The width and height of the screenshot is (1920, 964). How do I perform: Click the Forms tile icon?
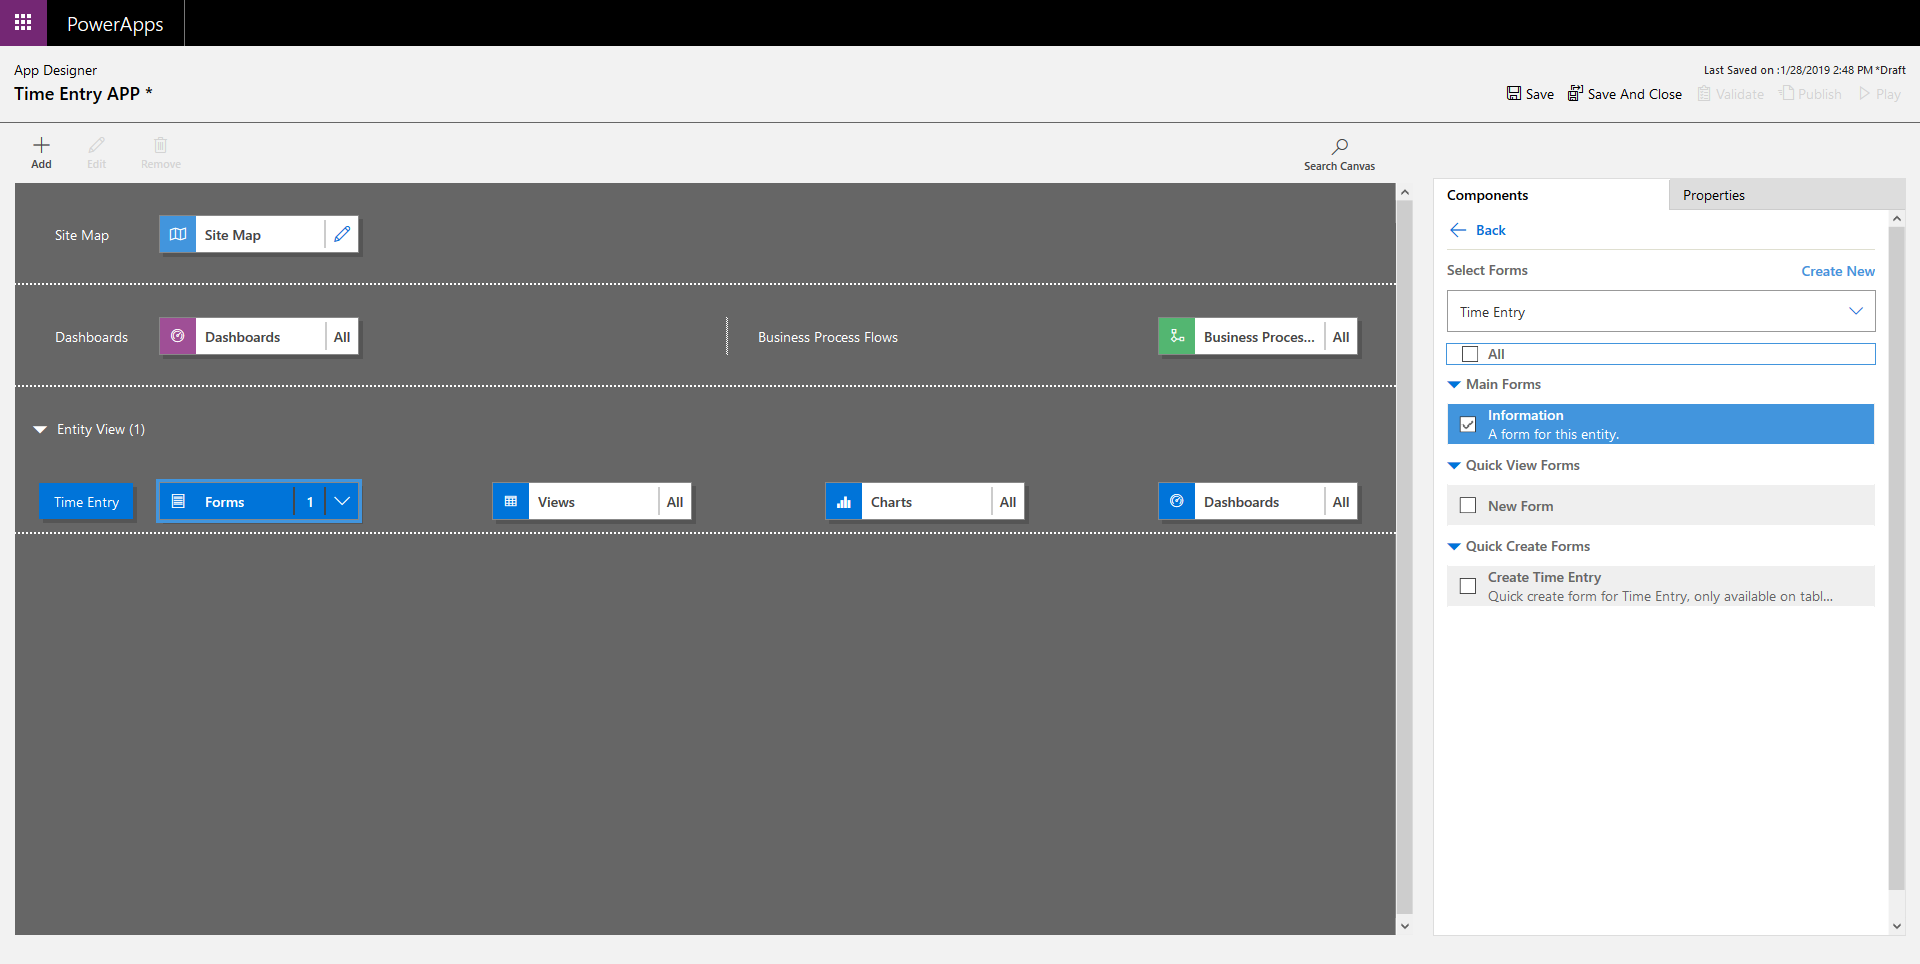[x=178, y=502]
